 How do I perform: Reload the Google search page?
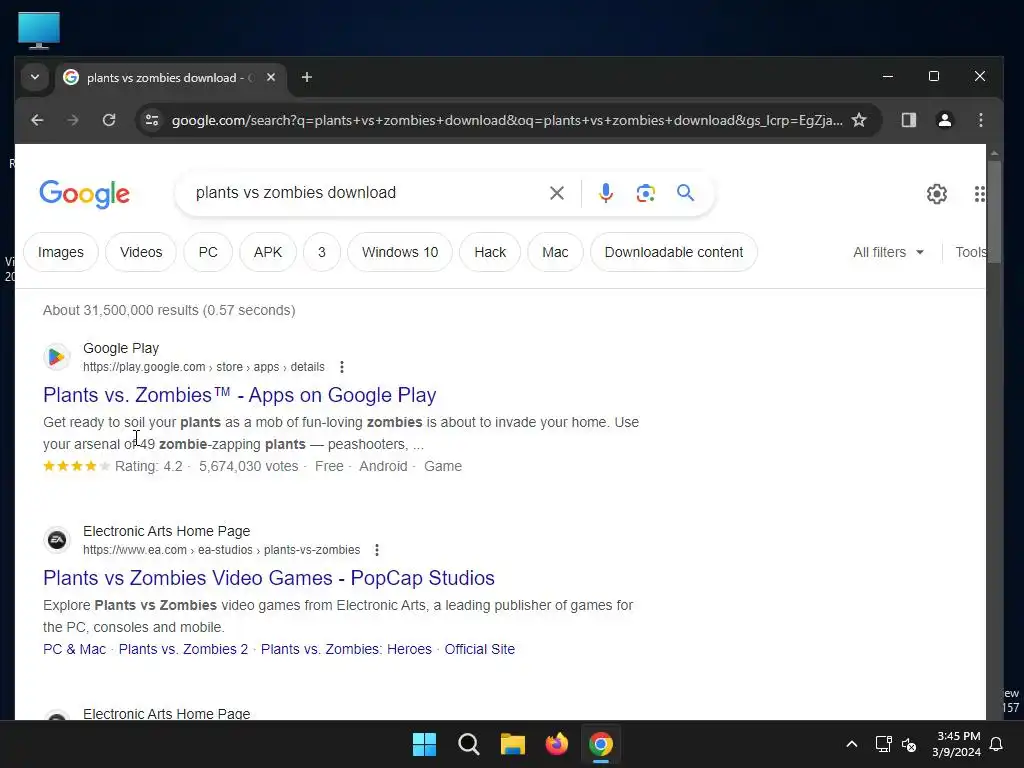point(109,120)
